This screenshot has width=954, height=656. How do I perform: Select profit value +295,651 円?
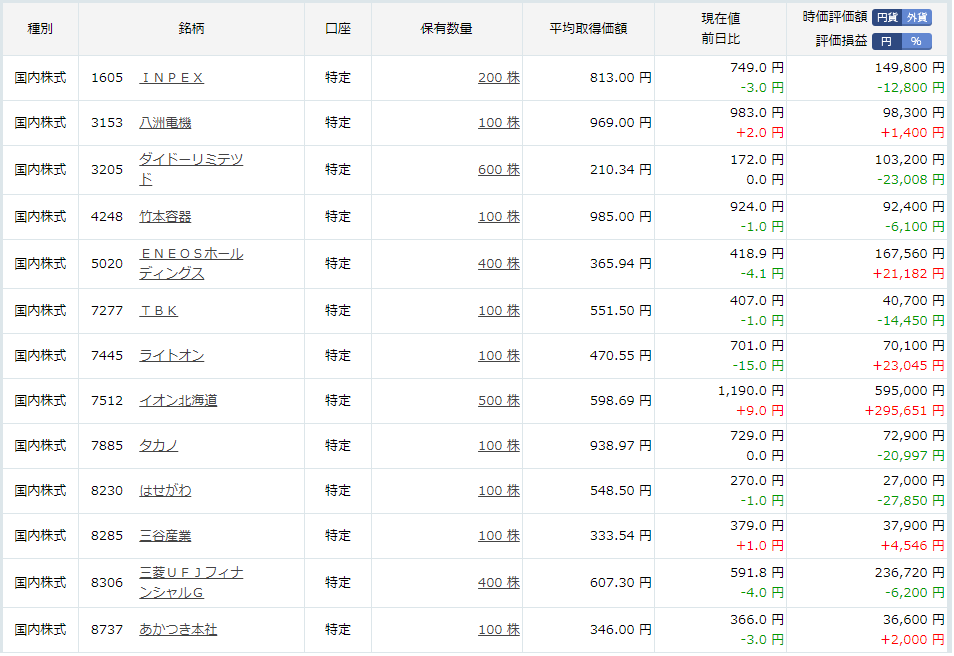(x=905, y=411)
